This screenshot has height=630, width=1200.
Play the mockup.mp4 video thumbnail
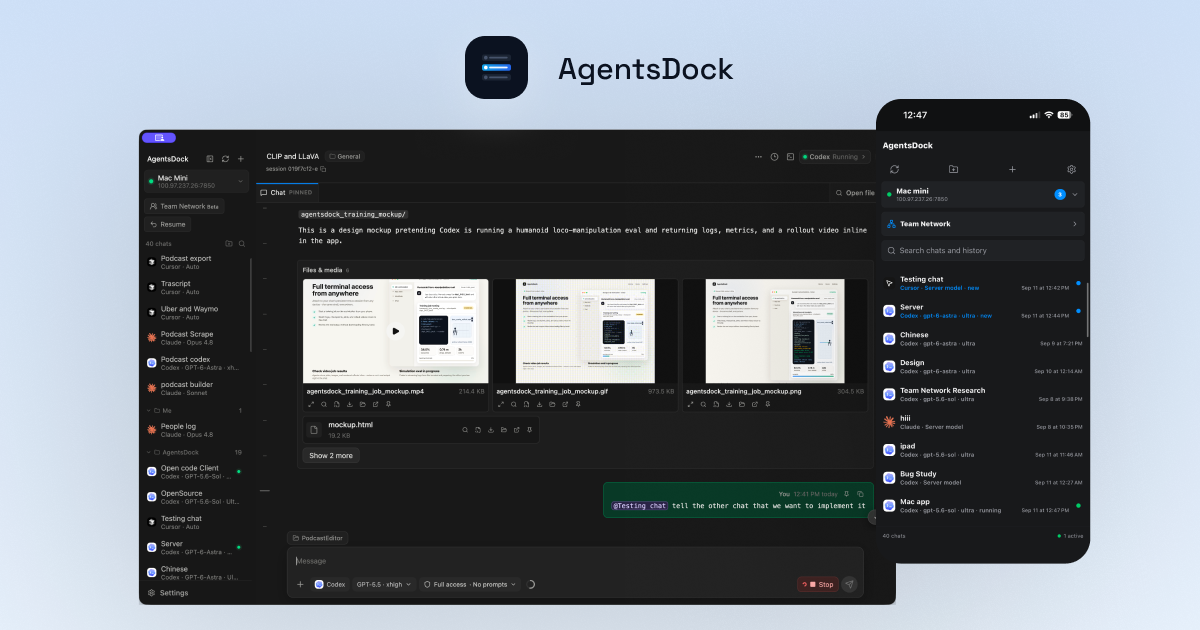click(x=396, y=331)
